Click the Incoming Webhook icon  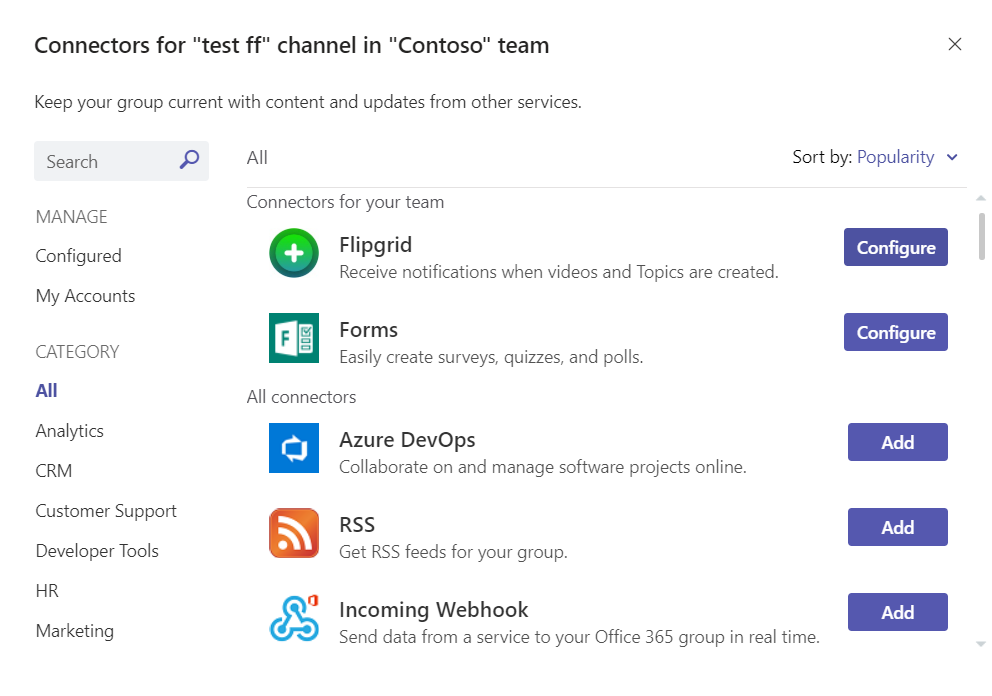pyautogui.click(x=294, y=618)
